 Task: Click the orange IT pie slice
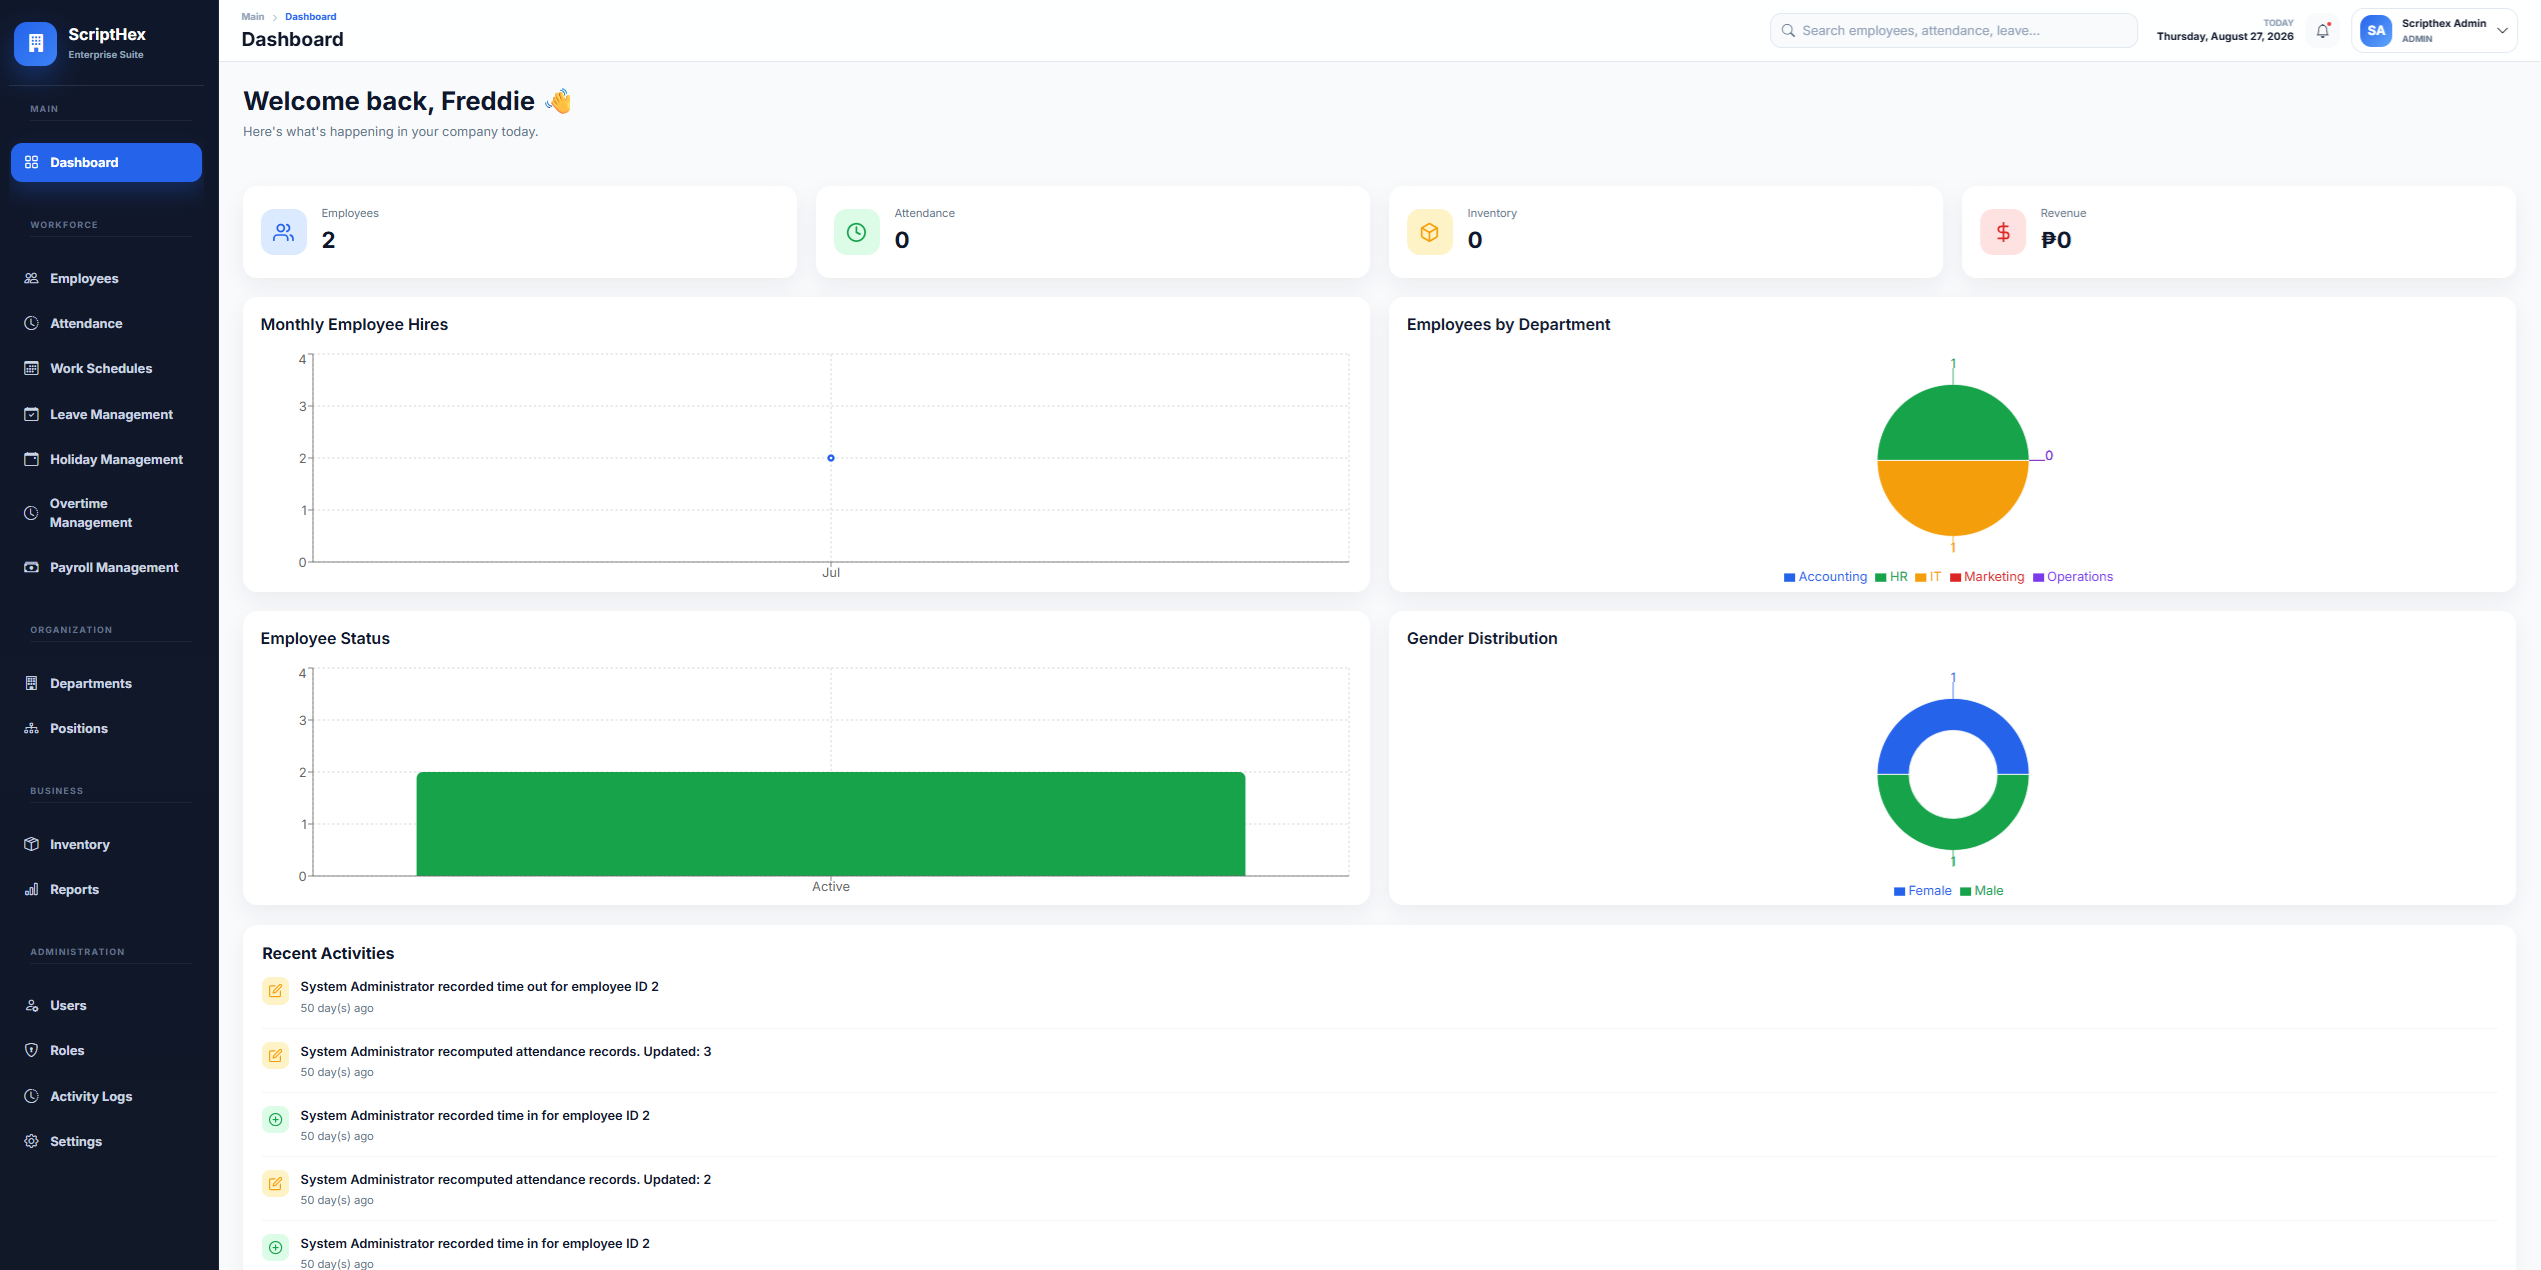pos(1953,498)
